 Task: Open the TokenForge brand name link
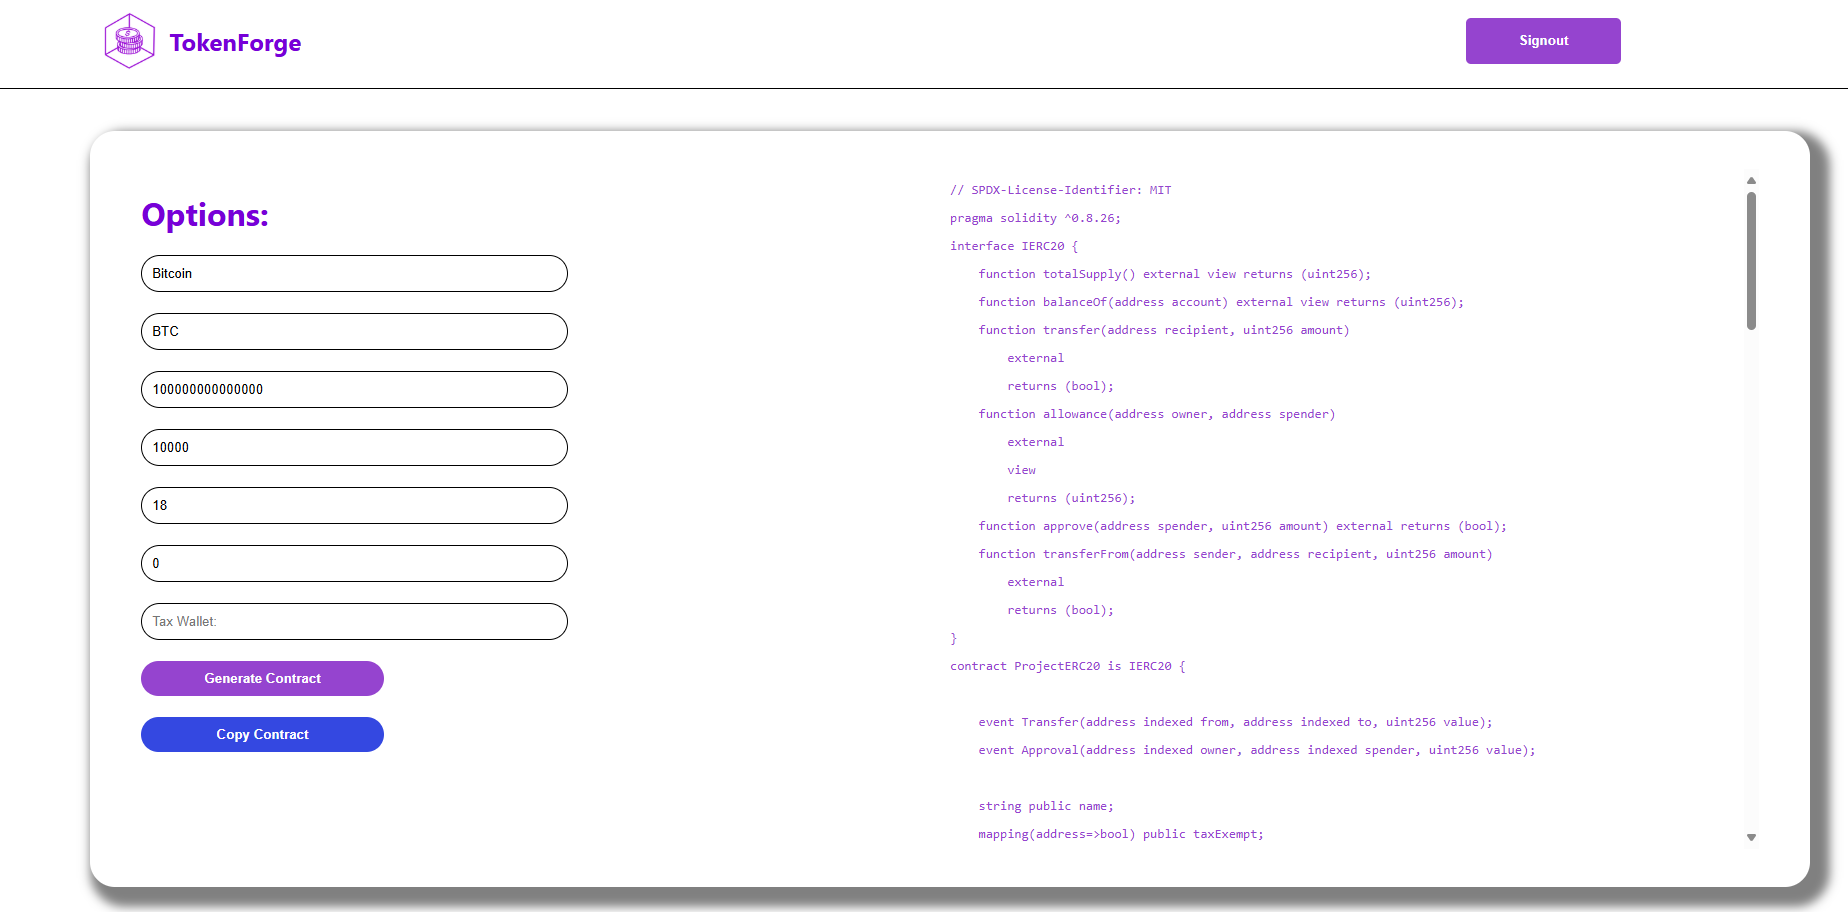coord(235,43)
